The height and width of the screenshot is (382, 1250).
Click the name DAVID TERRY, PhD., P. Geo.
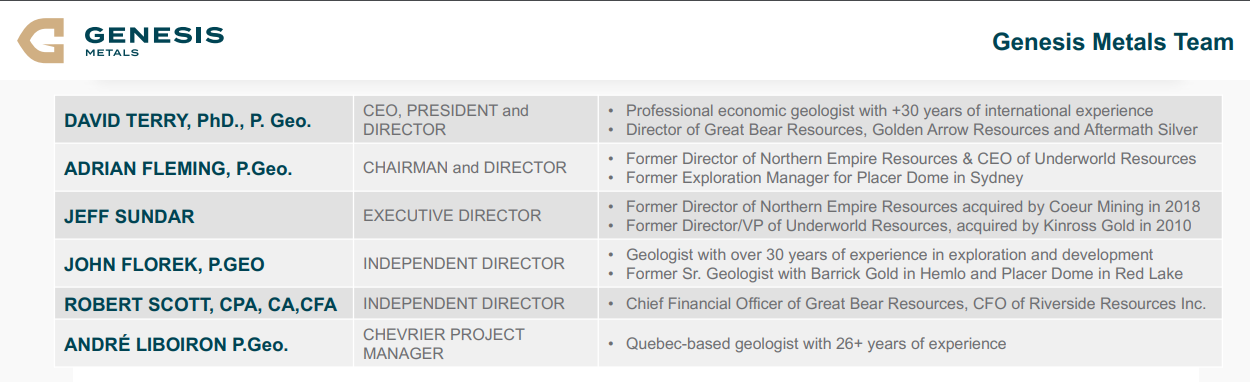point(188,121)
